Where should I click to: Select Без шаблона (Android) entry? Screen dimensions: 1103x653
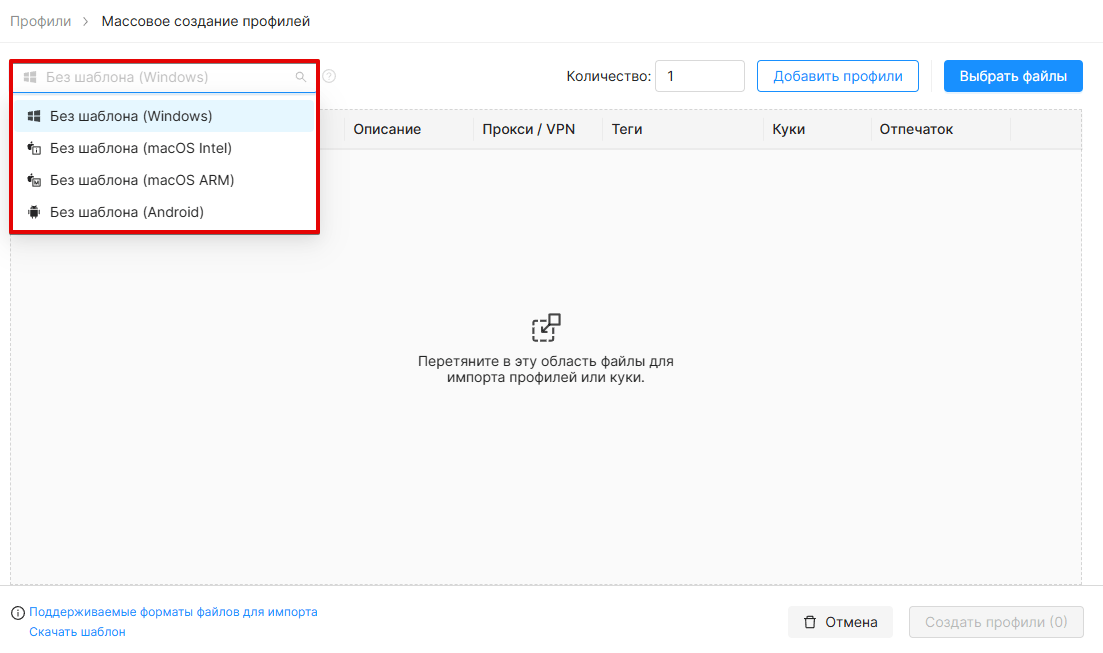tap(164, 212)
